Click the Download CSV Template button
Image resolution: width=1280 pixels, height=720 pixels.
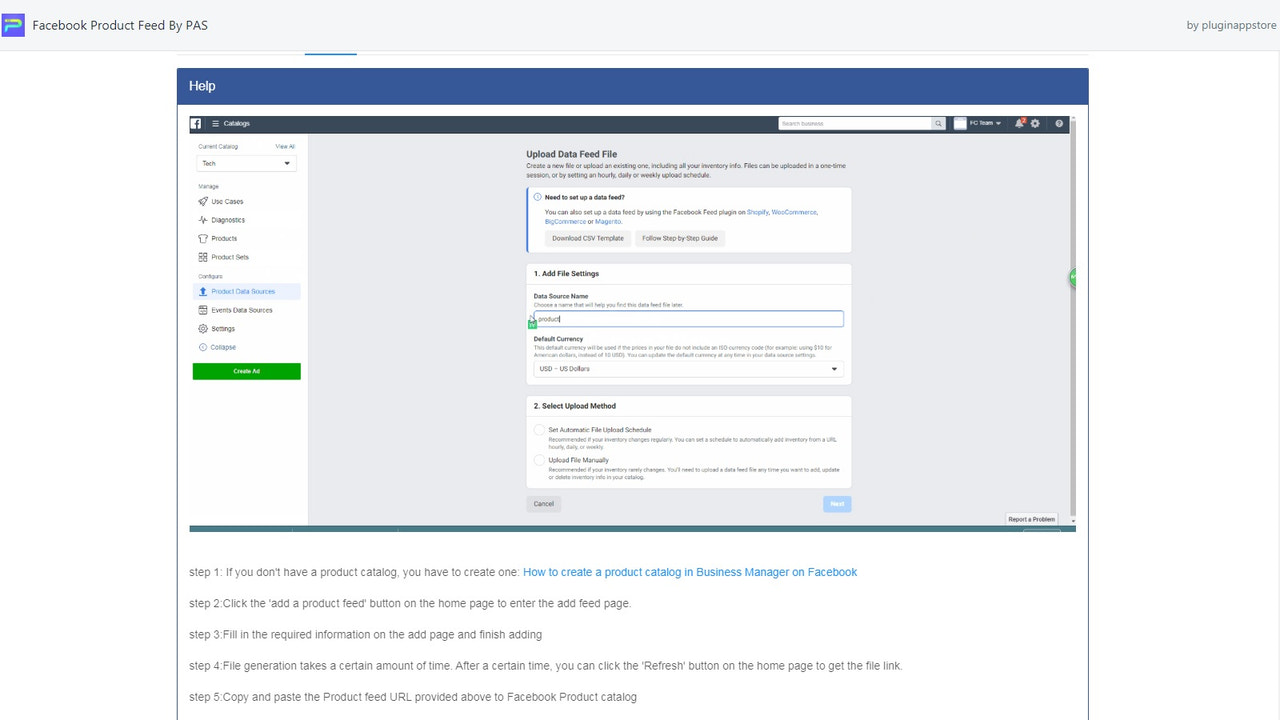click(x=588, y=238)
